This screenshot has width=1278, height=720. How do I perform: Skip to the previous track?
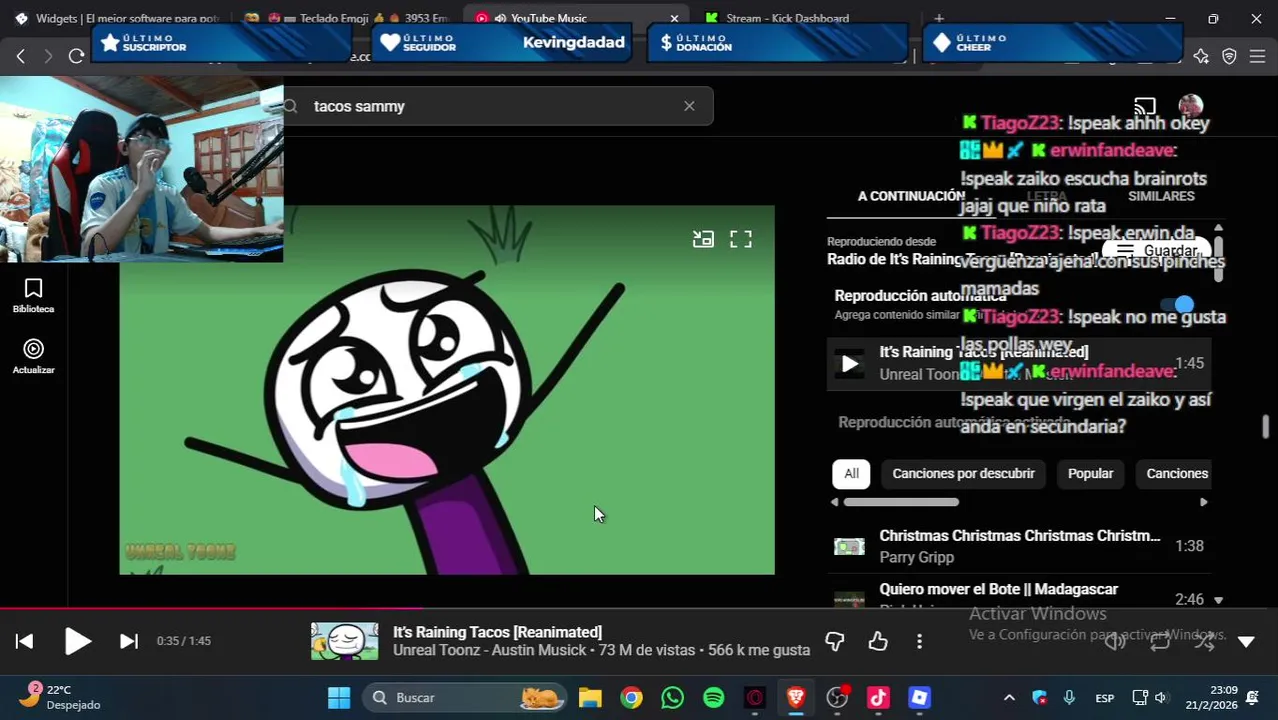tap(25, 641)
